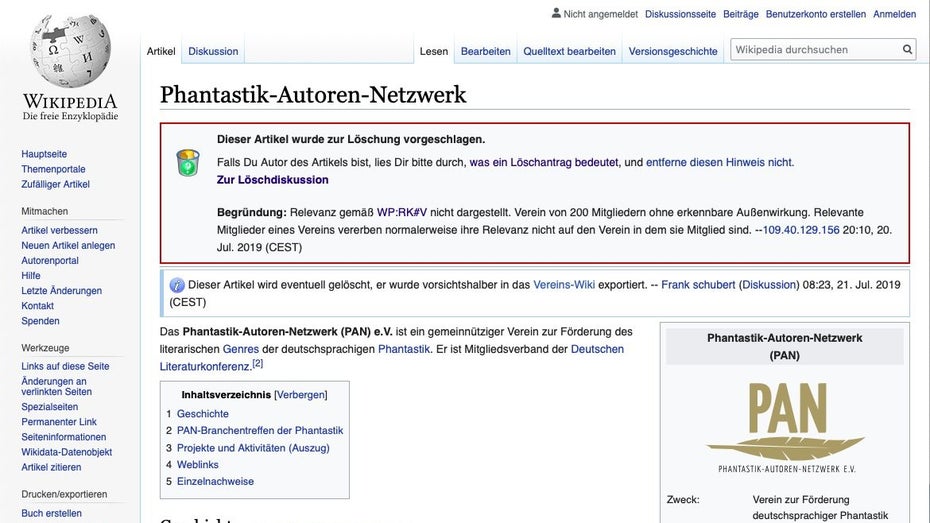
Task: Collapse table of contents via Verbergen
Action: coord(301,395)
